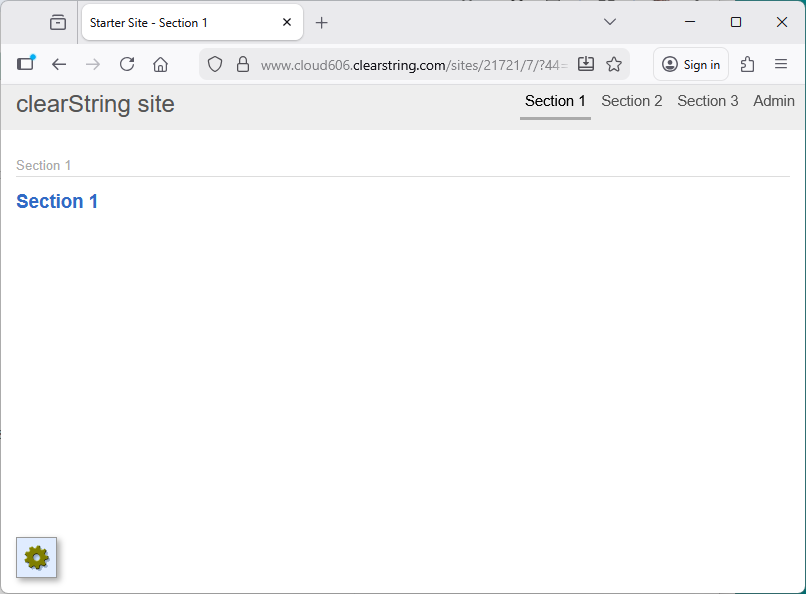The width and height of the screenshot is (806, 594).
Task: Open the browser home page
Action: point(160,64)
